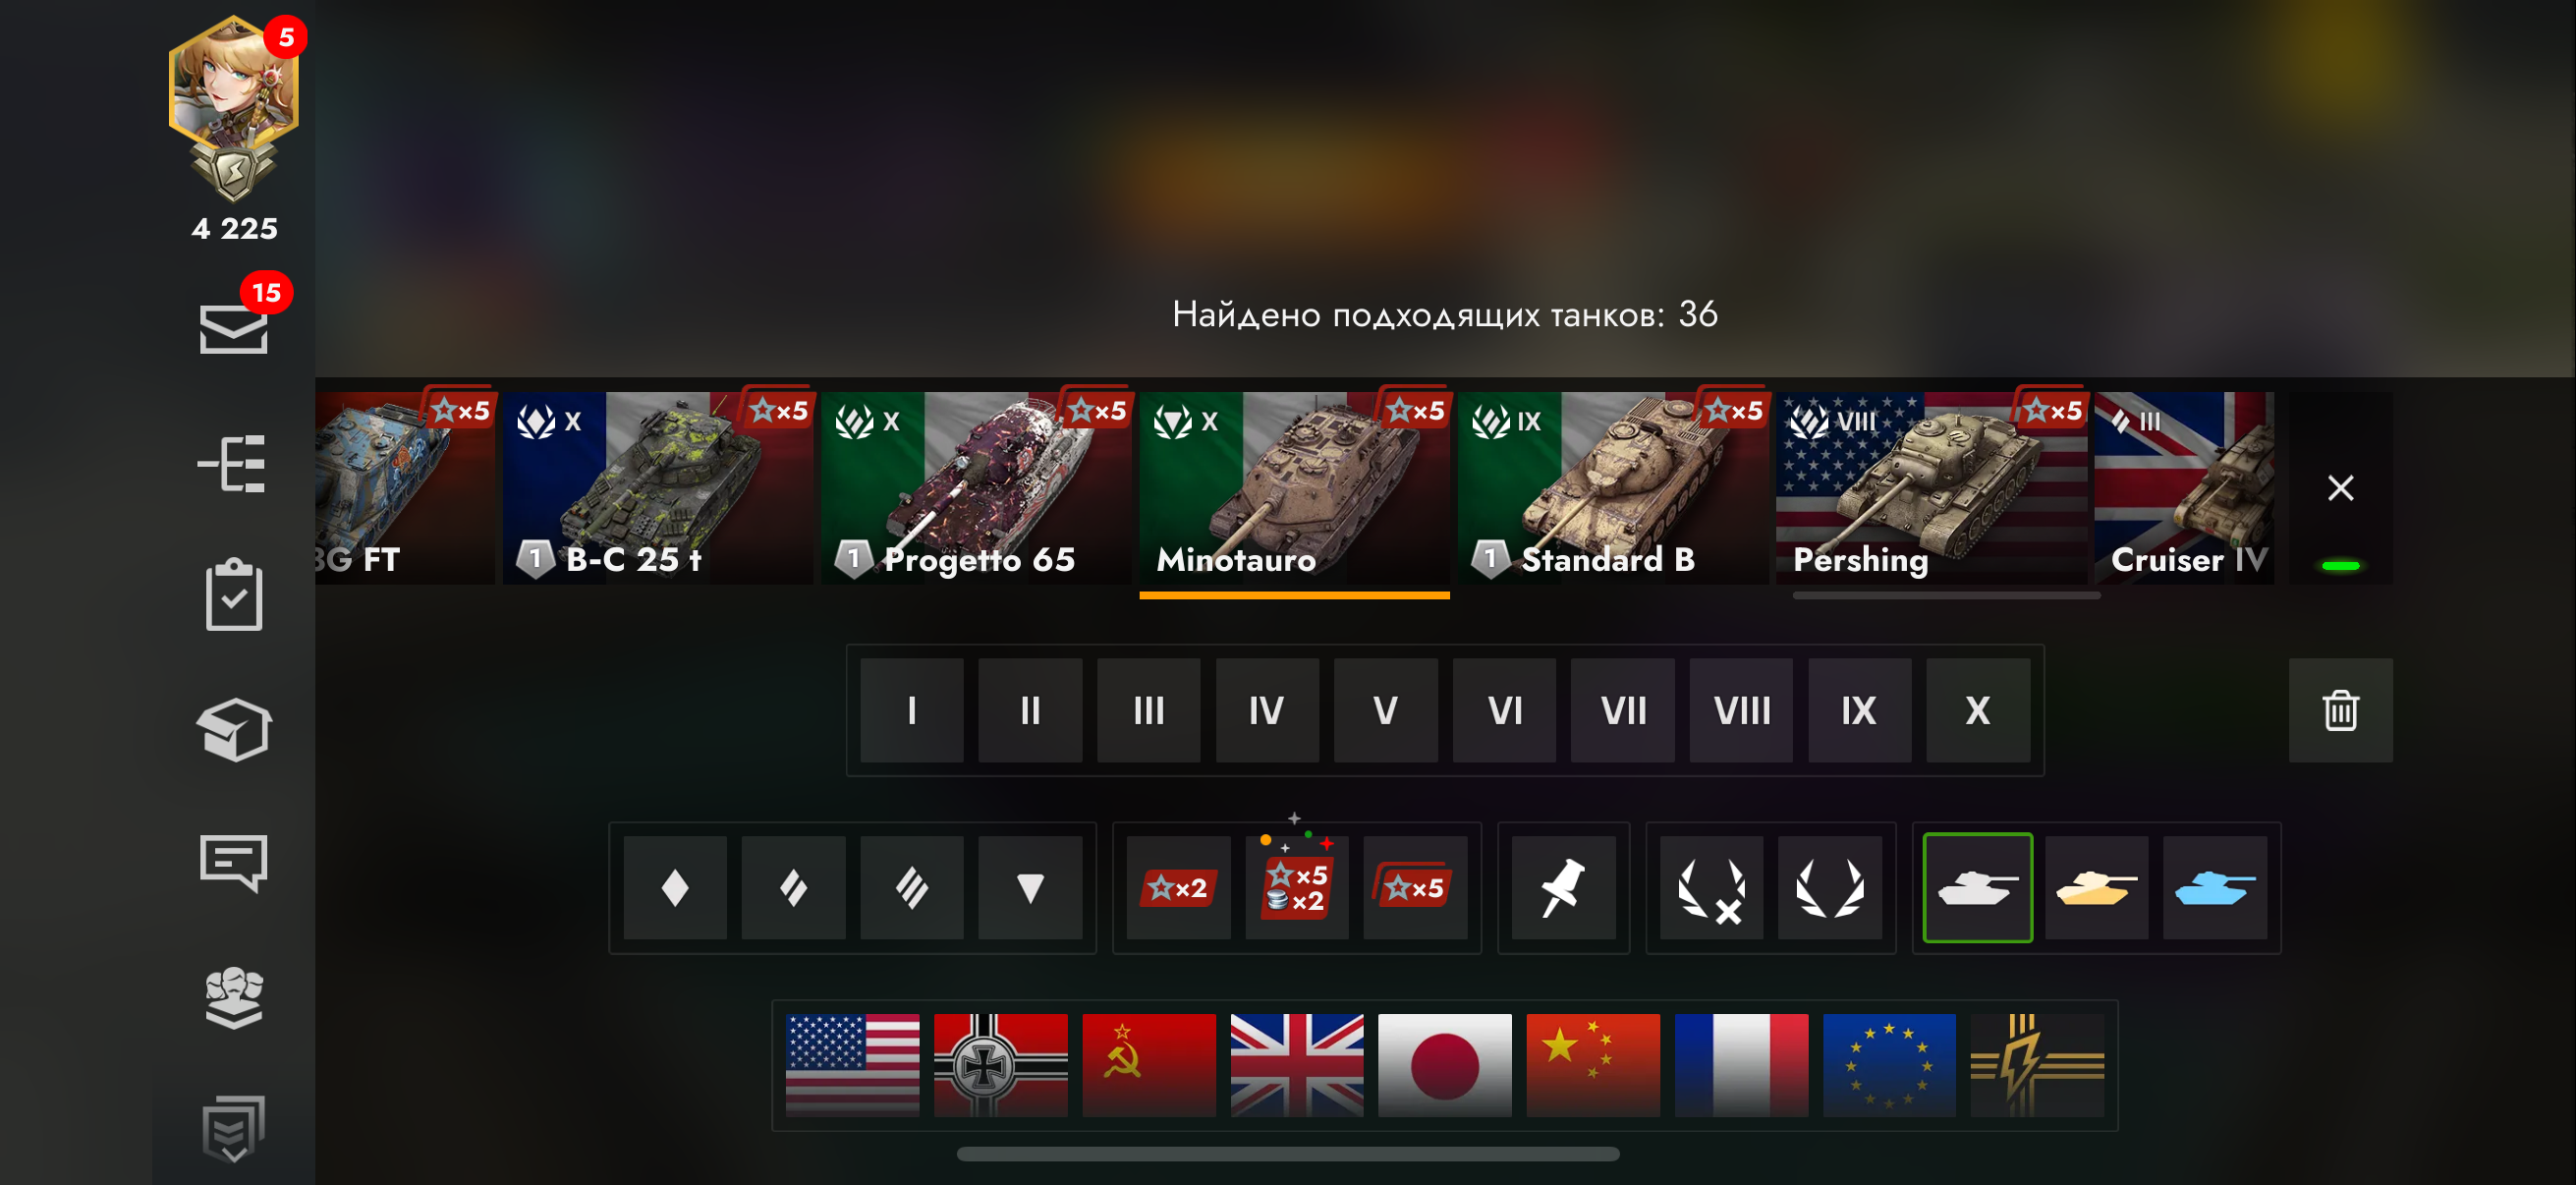The image size is (2576, 1185).
Task: Filter tanks by USSR flag
Action: pos(1148,1065)
